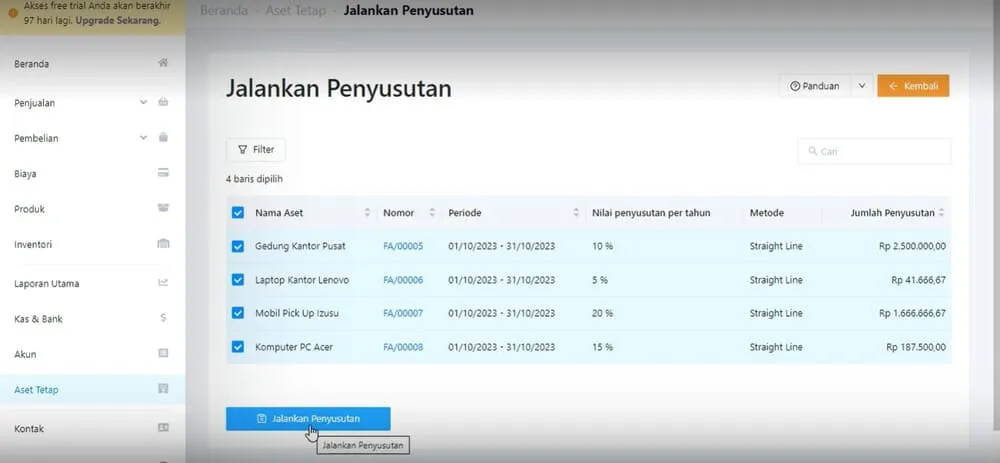1000x463 pixels.
Task: Open the dropdown arrow next to Panduan
Action: point(862,86)
